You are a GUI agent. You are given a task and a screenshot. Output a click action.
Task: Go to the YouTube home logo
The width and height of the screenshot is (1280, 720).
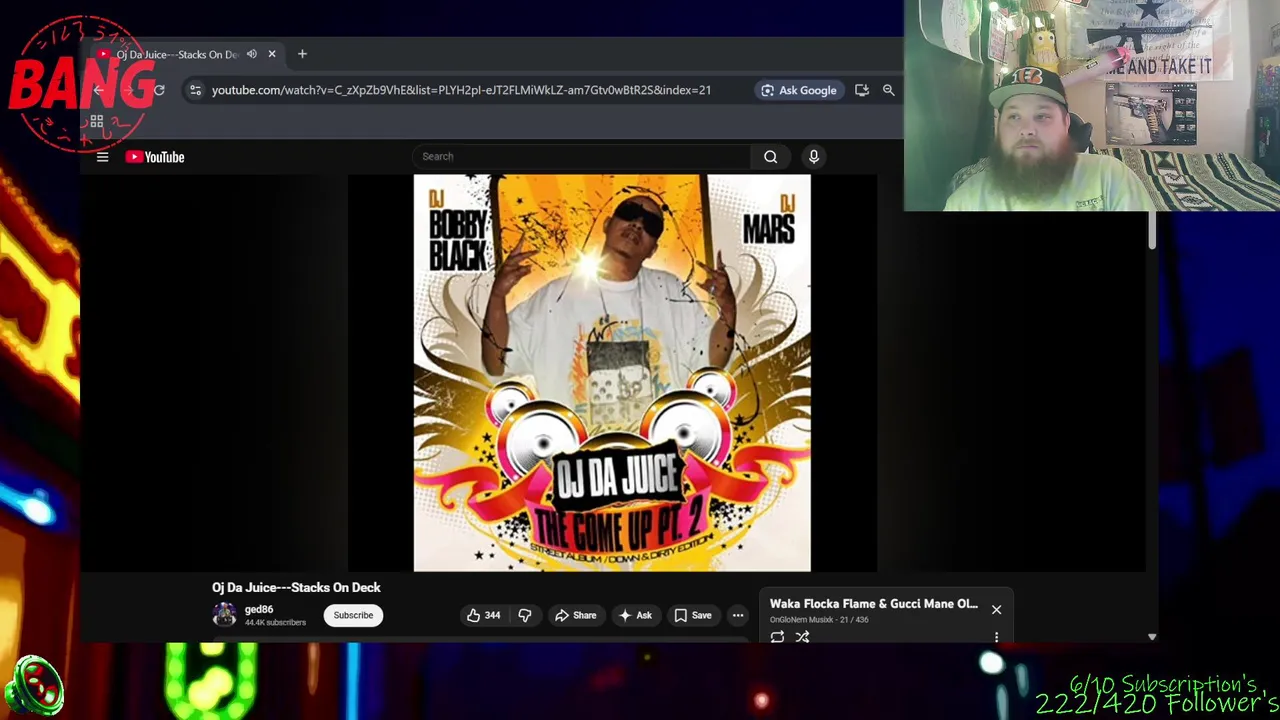click(155, 157)
